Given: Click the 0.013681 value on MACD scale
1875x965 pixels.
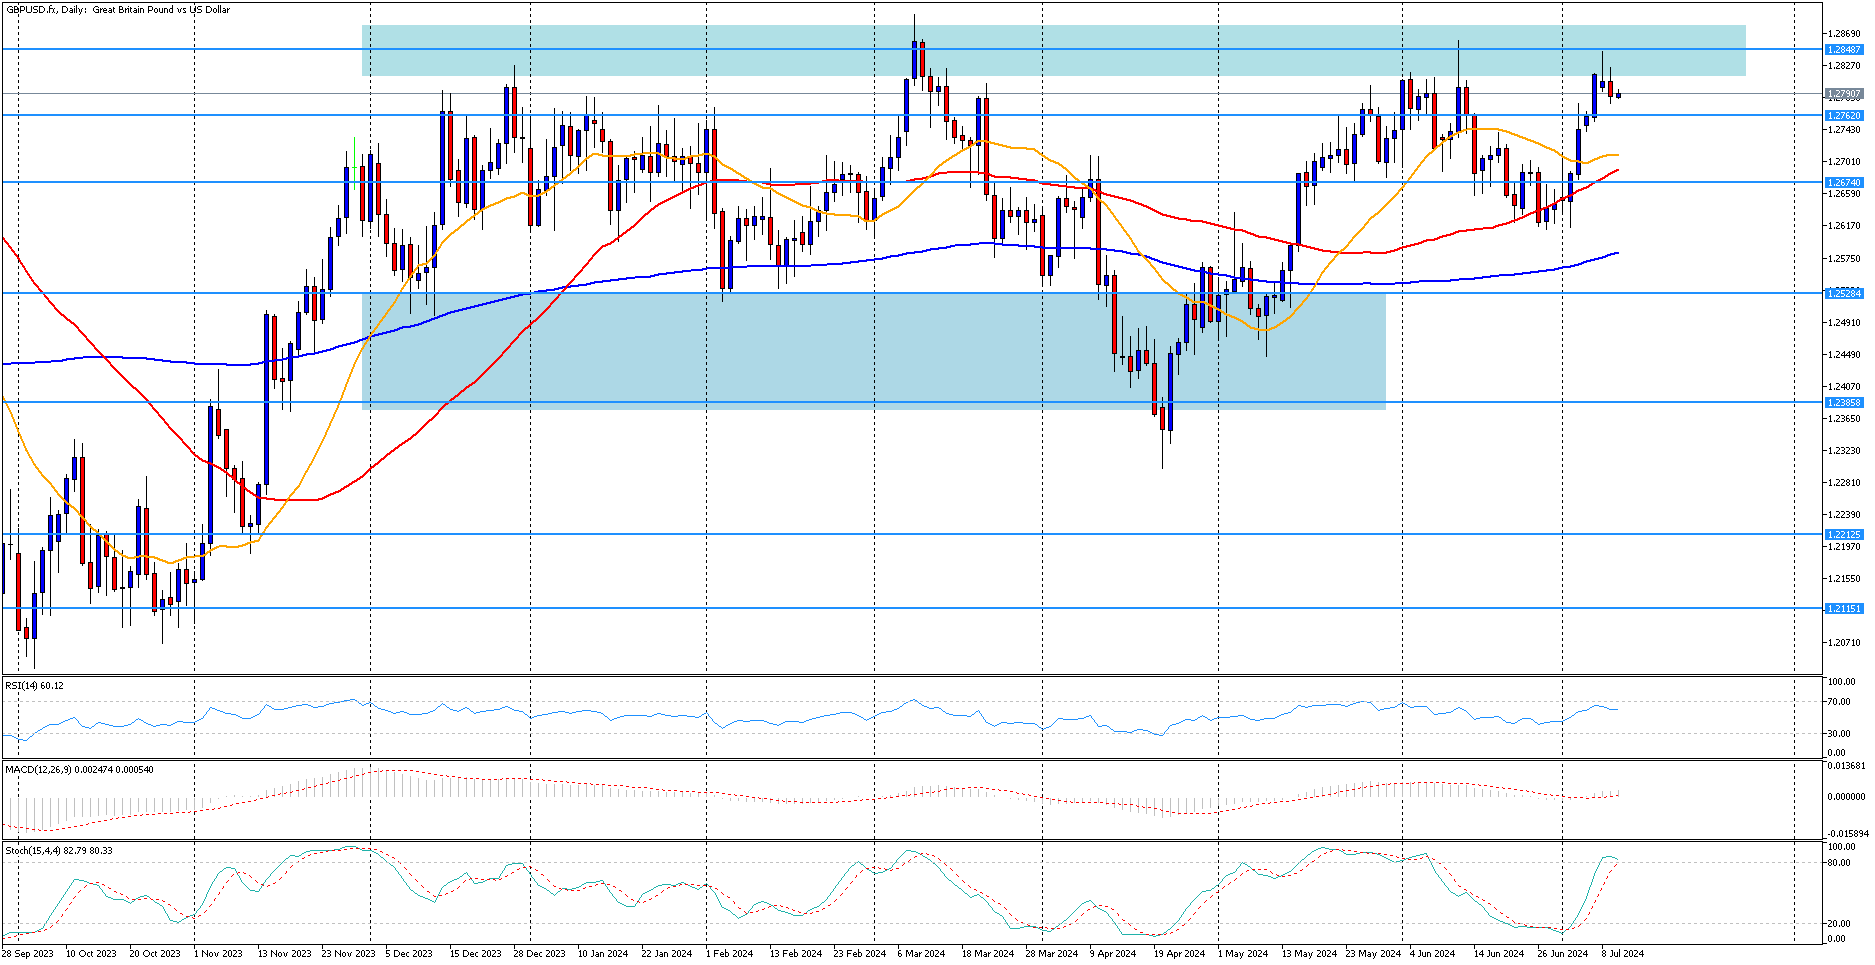Looking at the screenshot, I should pos(1846,766).
